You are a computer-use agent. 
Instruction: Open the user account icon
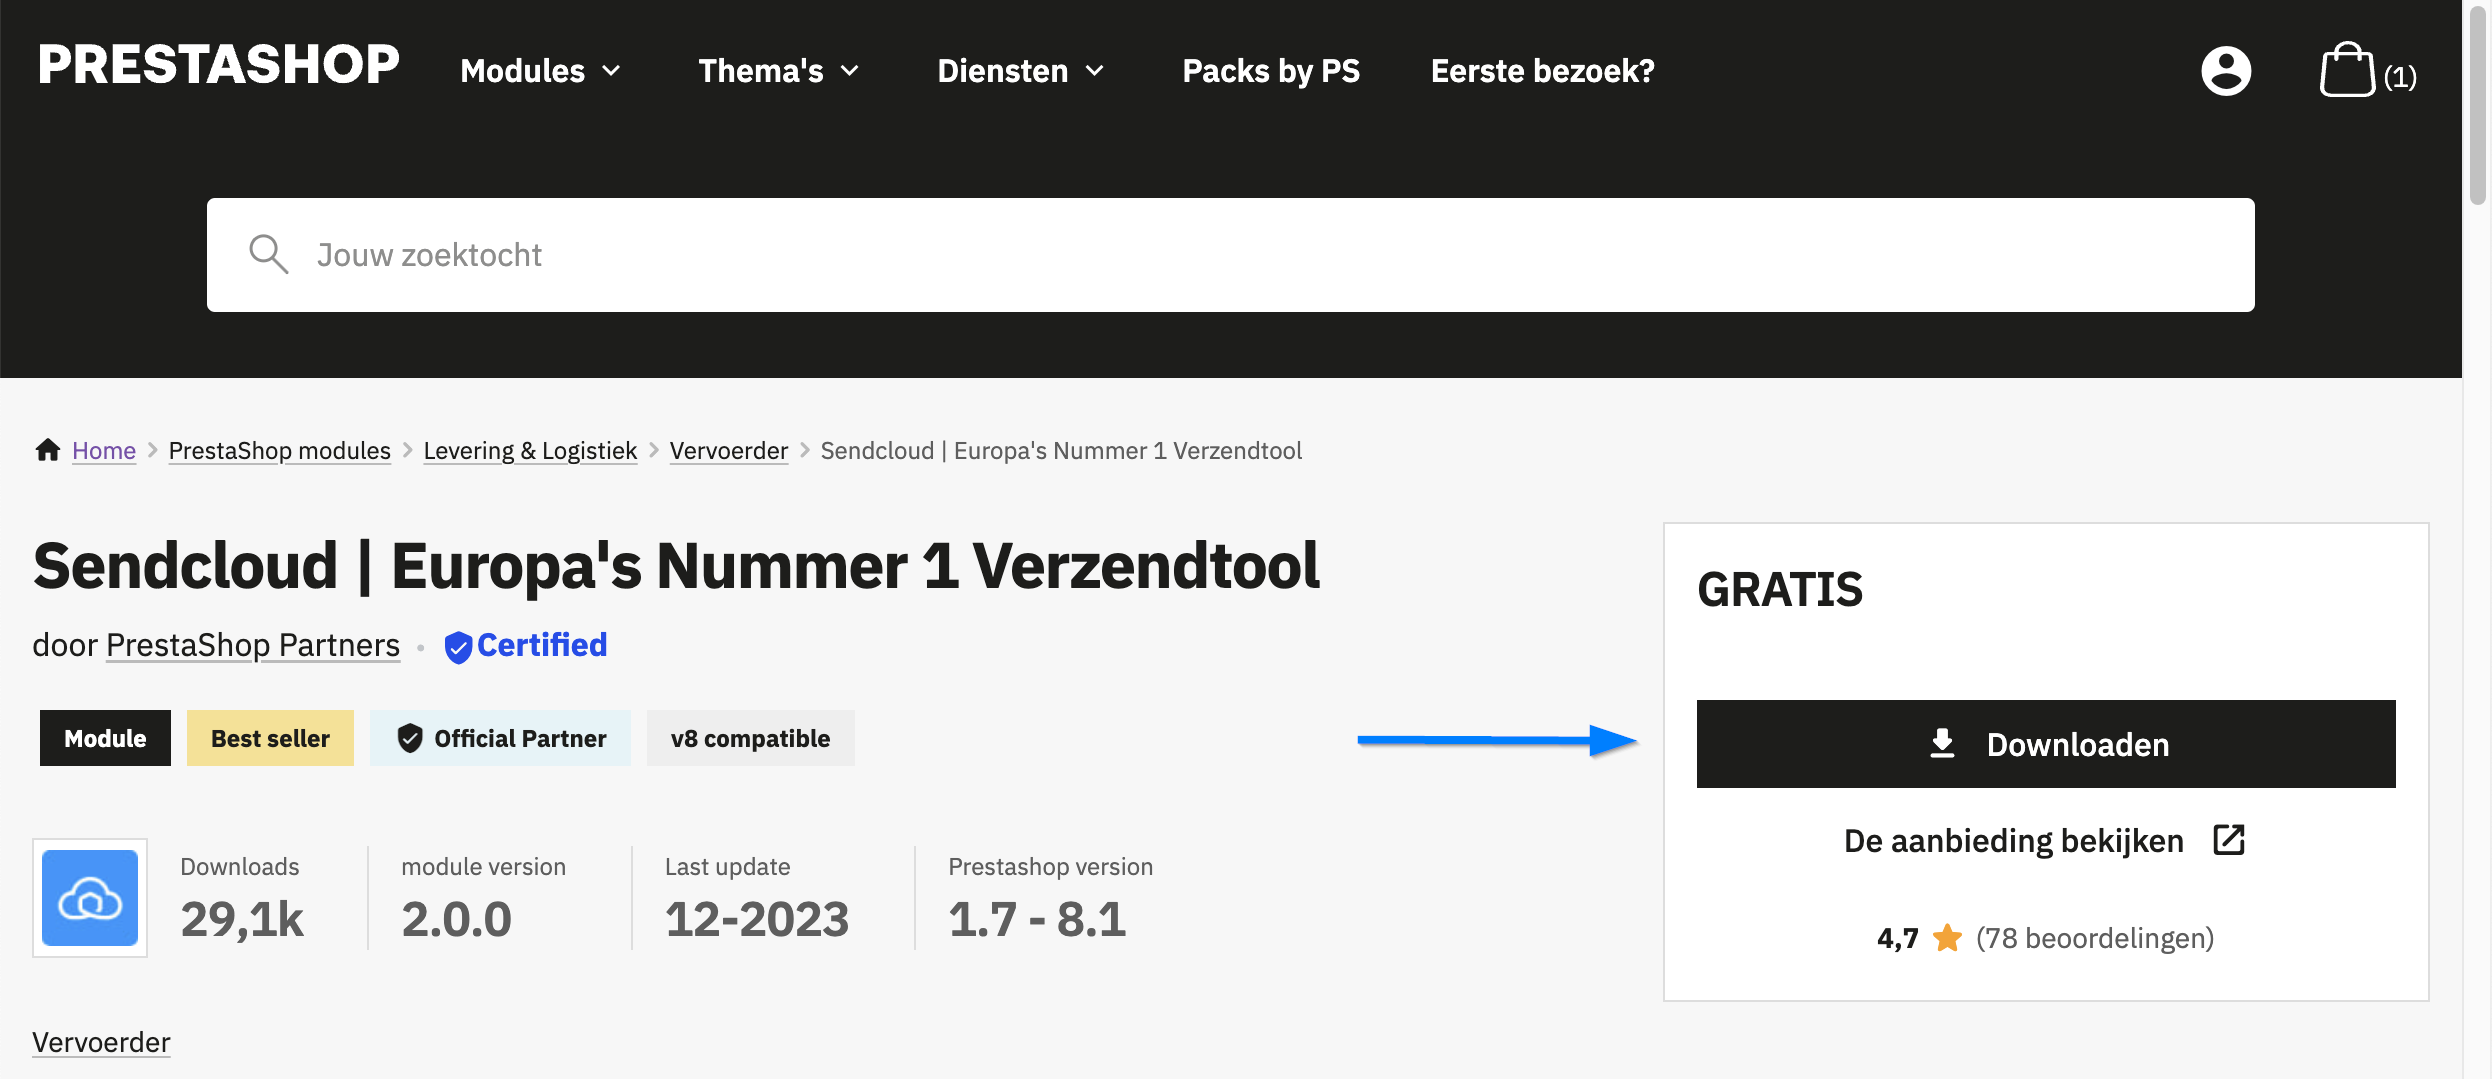pos(2226,71)
